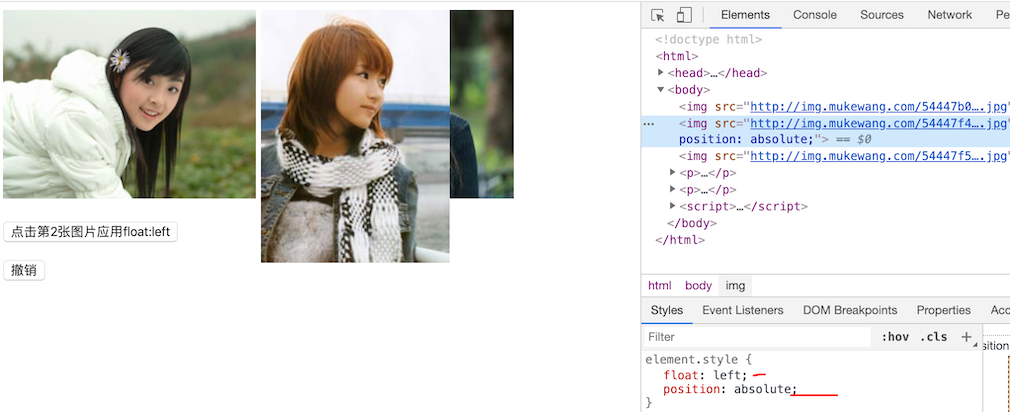Toggle the .cls class editor button
Viewport: 1010px width, 412px height.
click(933, 337)
